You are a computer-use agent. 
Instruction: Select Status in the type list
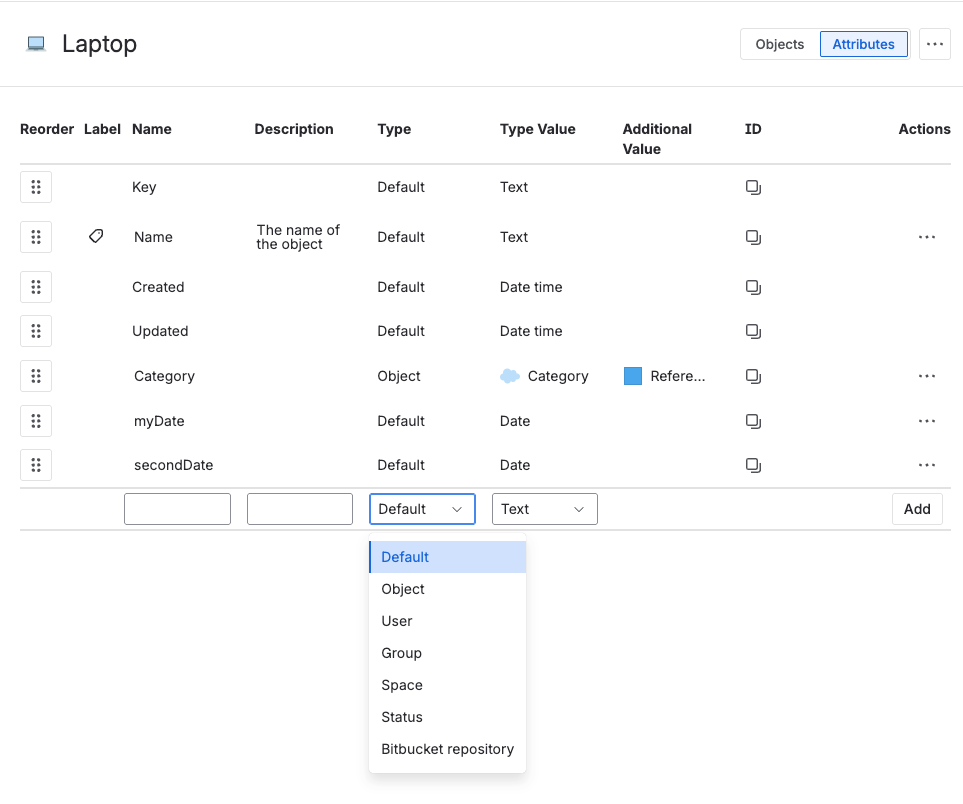point(448,717)
